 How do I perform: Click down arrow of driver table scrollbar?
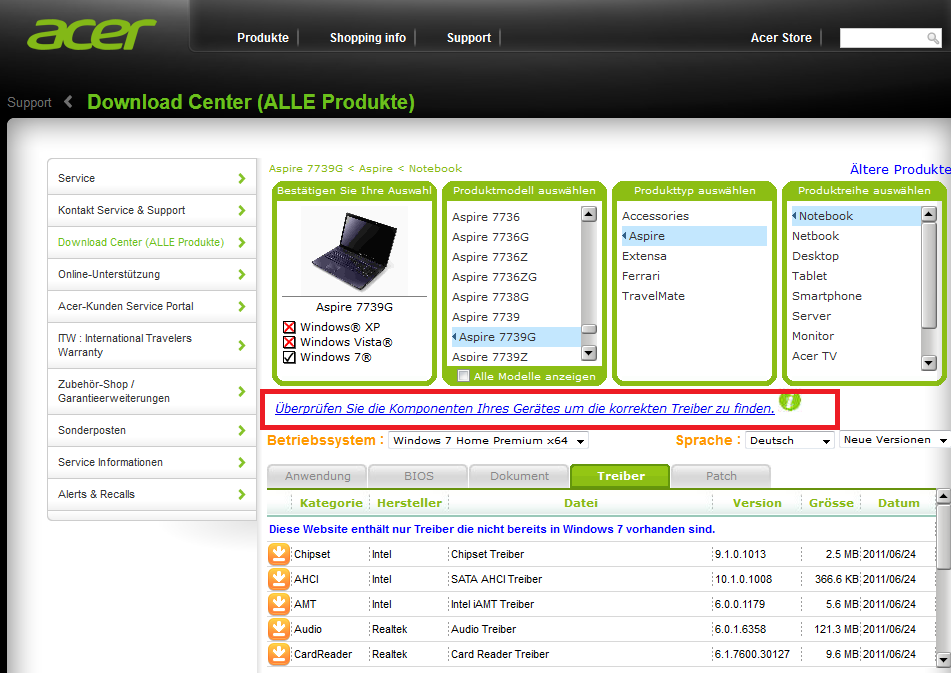(943, 659)
